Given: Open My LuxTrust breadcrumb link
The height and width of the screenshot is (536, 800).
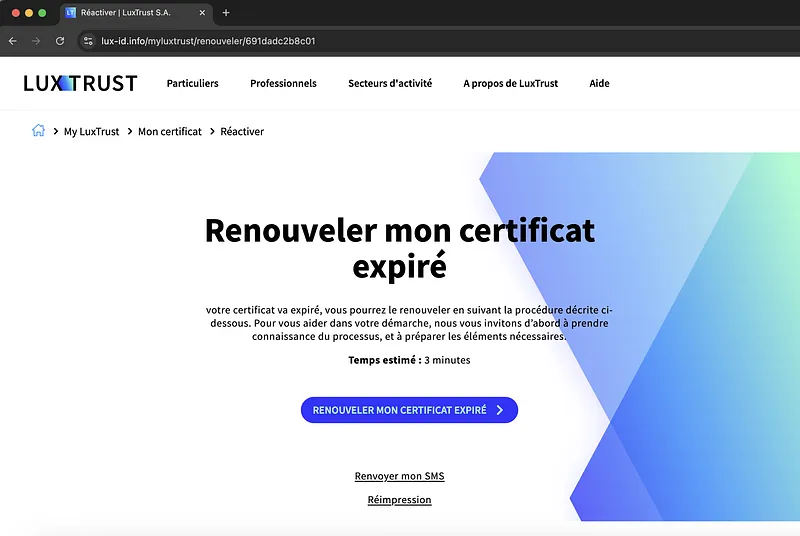Looking at the screenshot, I should pos(91,132).
